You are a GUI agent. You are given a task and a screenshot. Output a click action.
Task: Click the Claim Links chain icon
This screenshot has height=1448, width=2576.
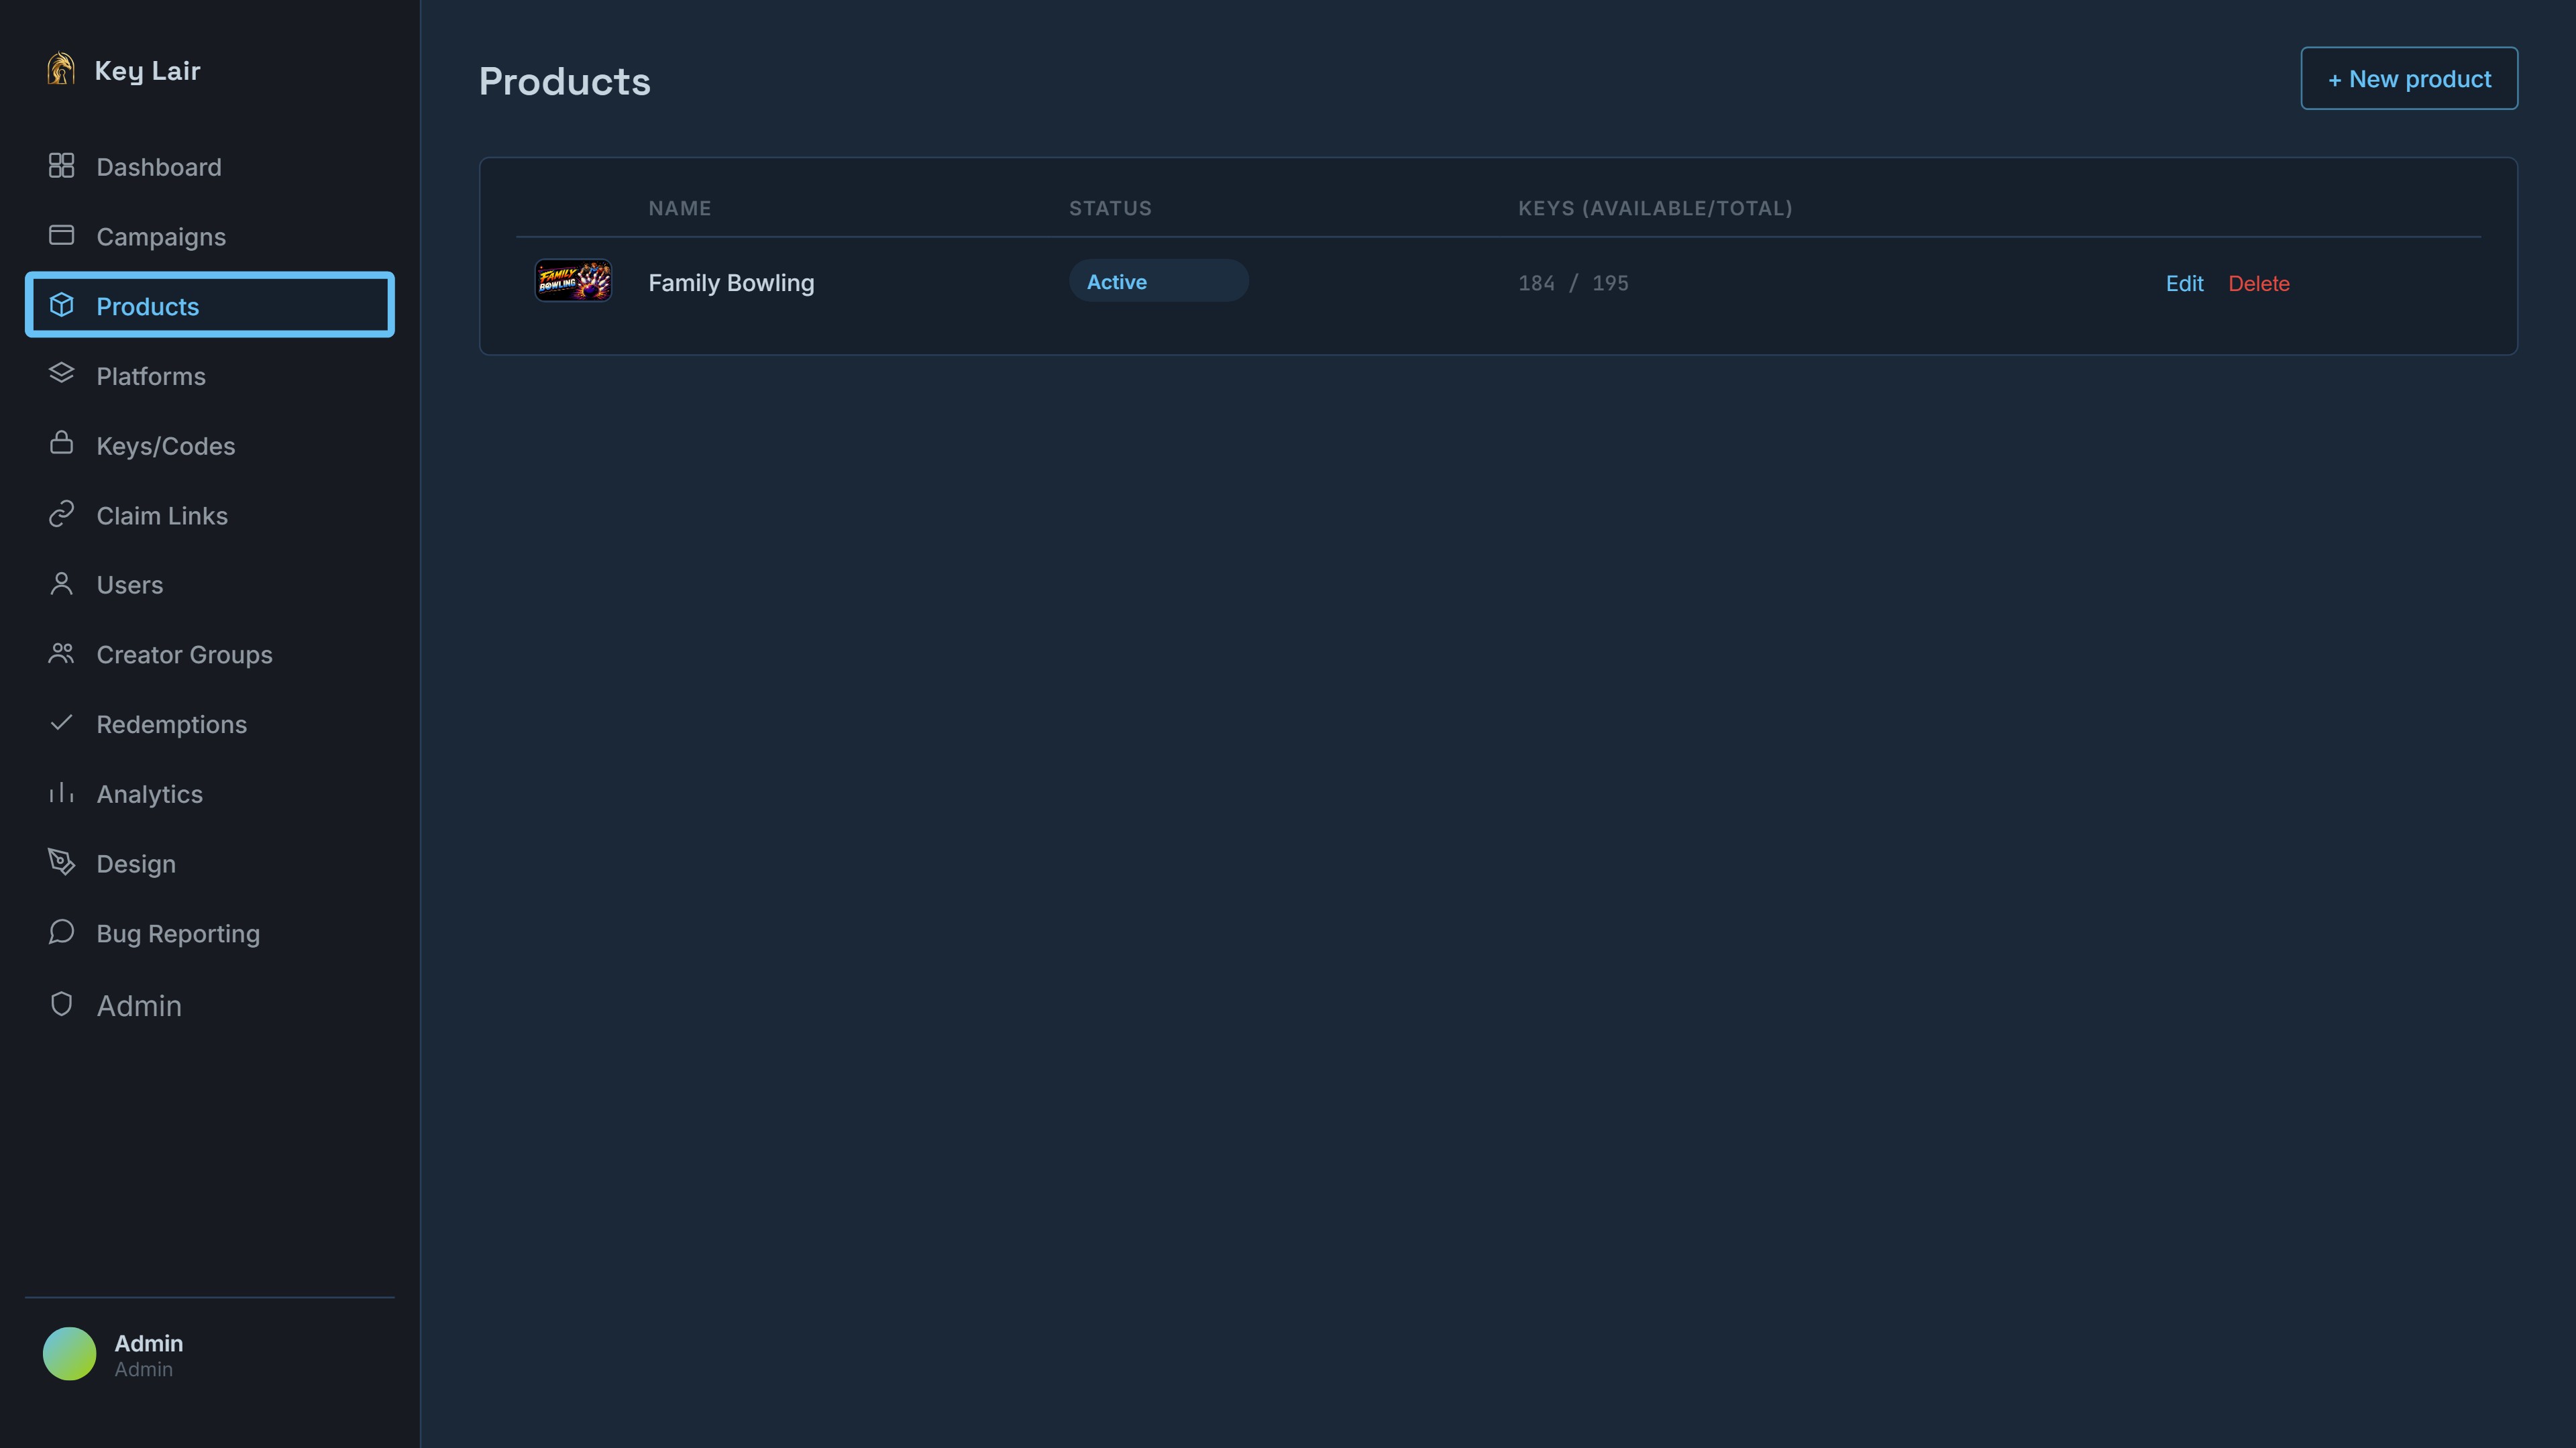[x=61, y=514]
